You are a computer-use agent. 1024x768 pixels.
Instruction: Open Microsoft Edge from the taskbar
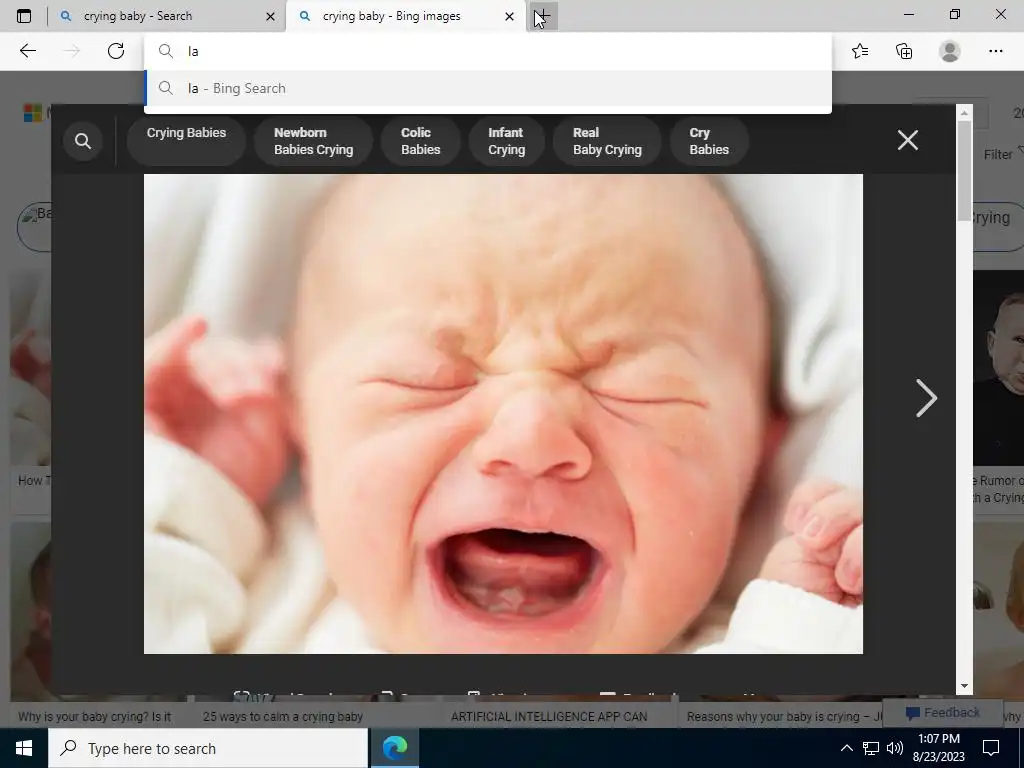(394, 748)
